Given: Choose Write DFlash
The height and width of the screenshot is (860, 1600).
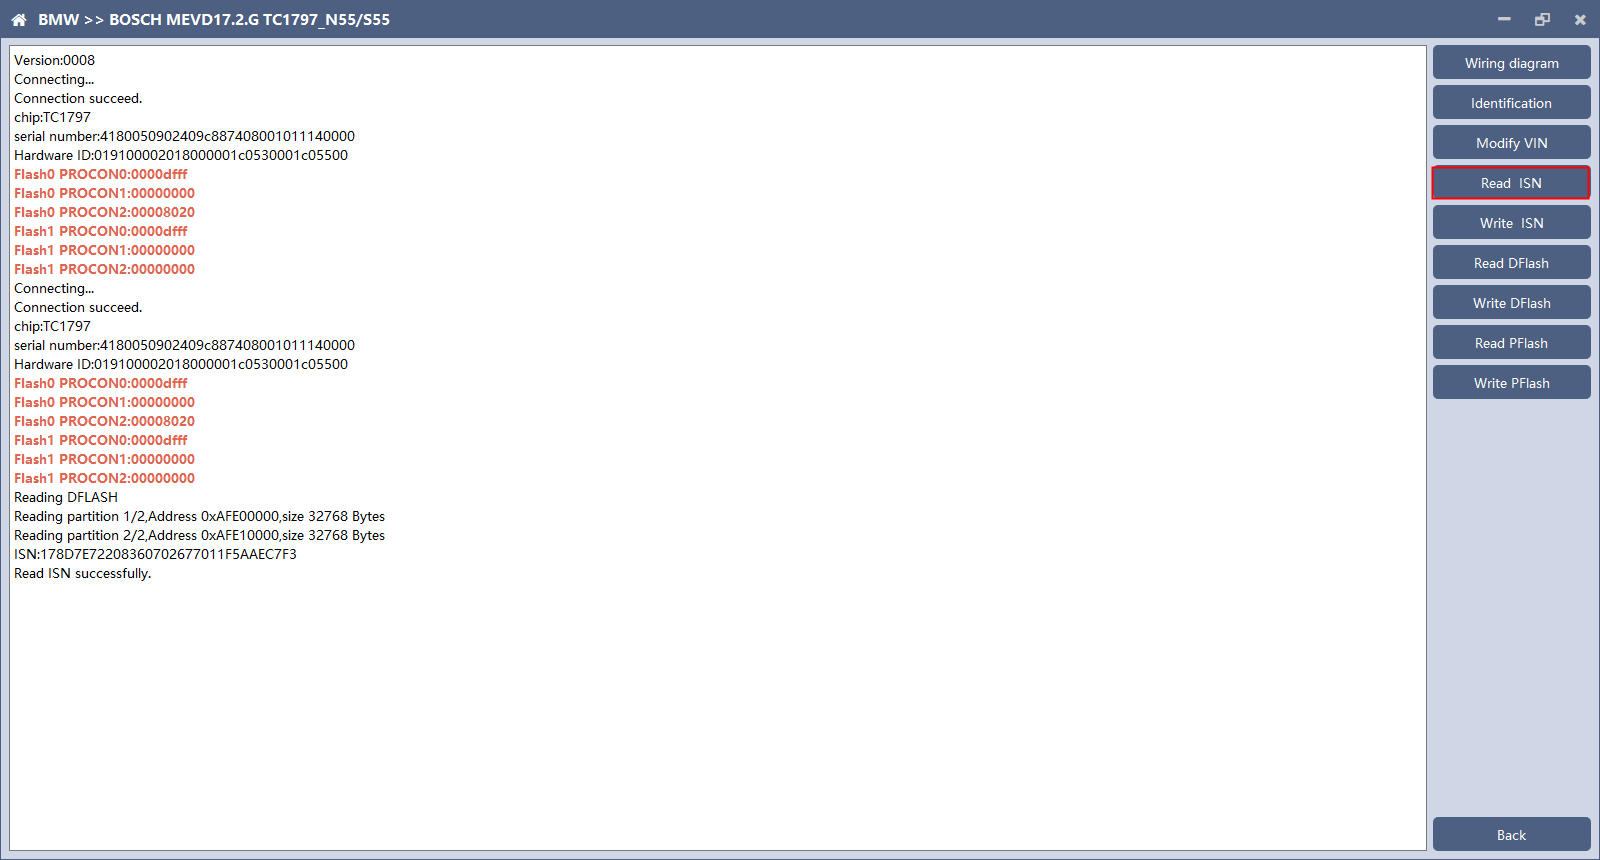Looking at the screenshot, I should click(x=1511, y=302).
